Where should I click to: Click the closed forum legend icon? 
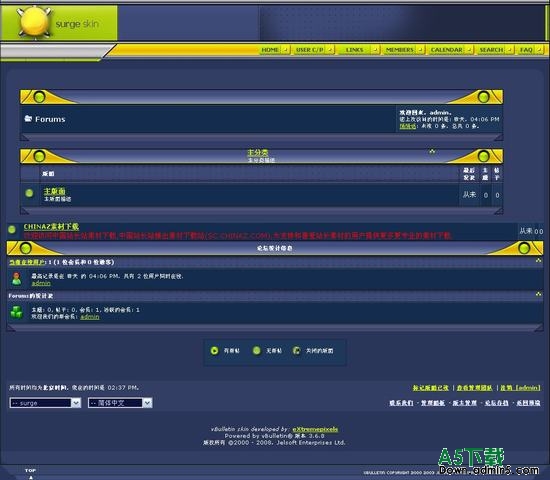pyautogui.click(x=296, y=350)
